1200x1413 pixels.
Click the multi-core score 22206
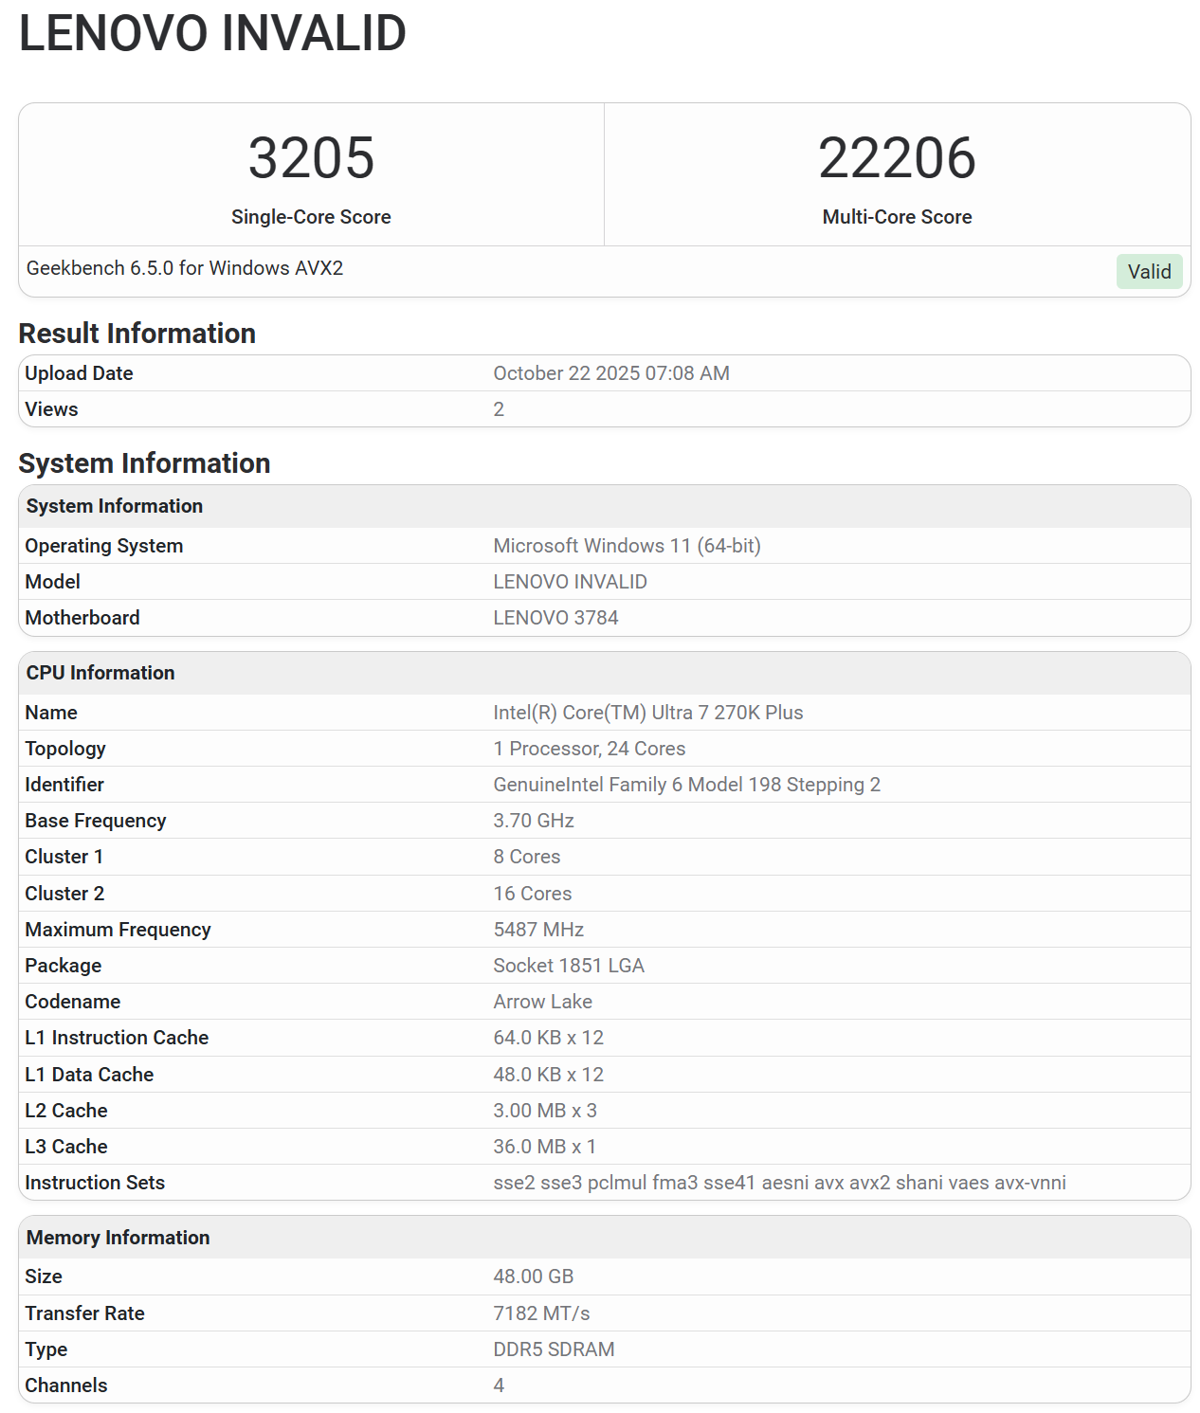tap(896, 158)
